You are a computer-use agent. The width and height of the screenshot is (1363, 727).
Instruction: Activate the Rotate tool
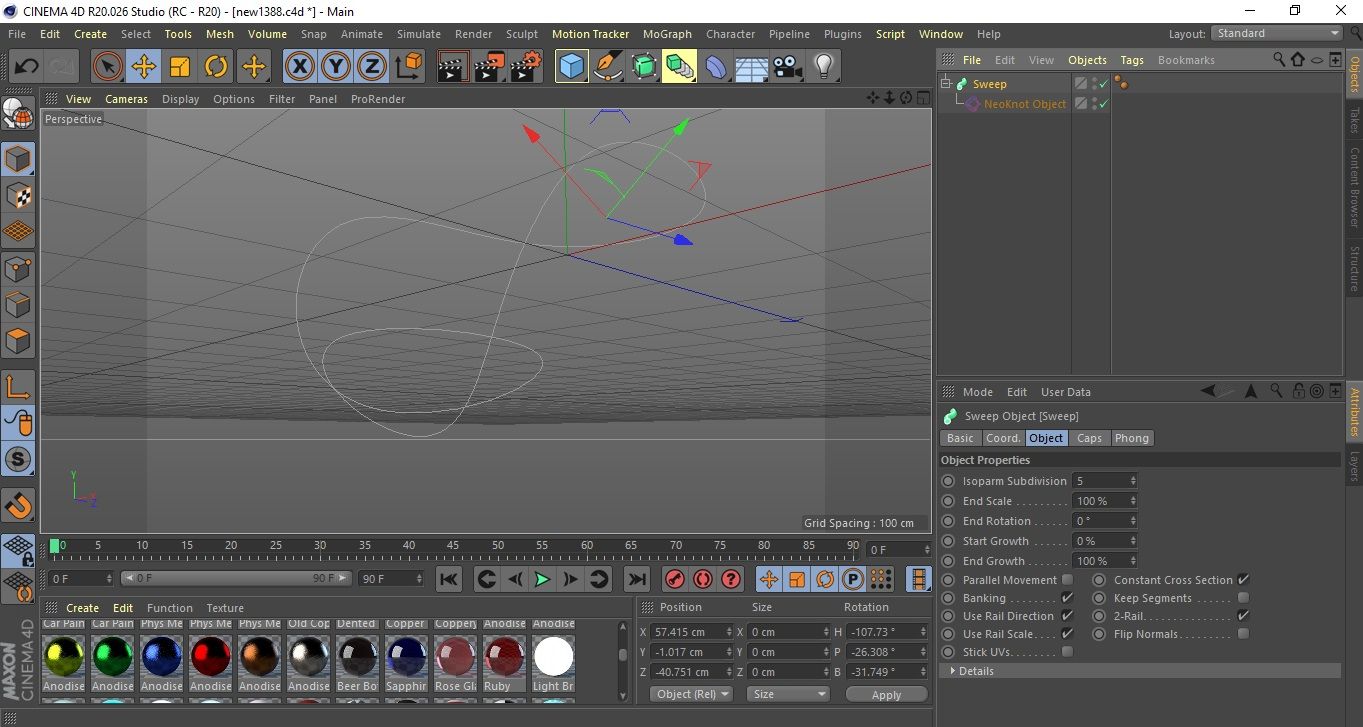(x=216, y=67)
